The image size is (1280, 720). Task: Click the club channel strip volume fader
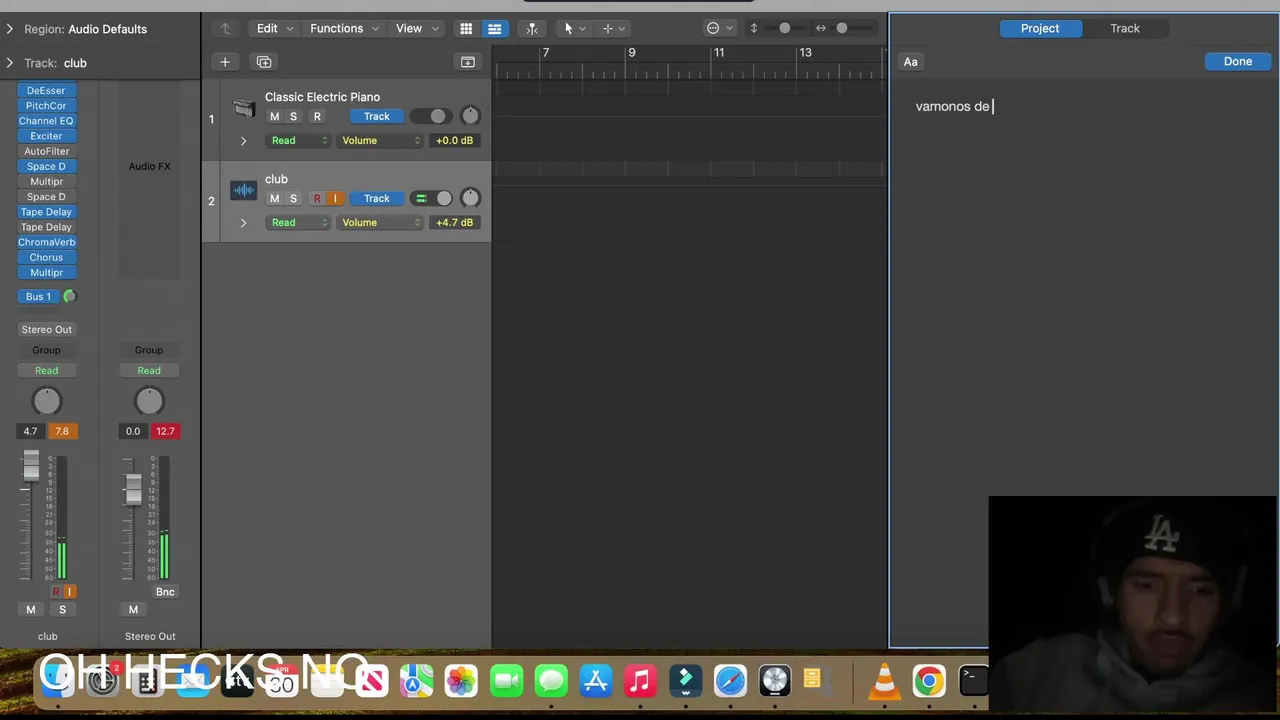(31, 466)
